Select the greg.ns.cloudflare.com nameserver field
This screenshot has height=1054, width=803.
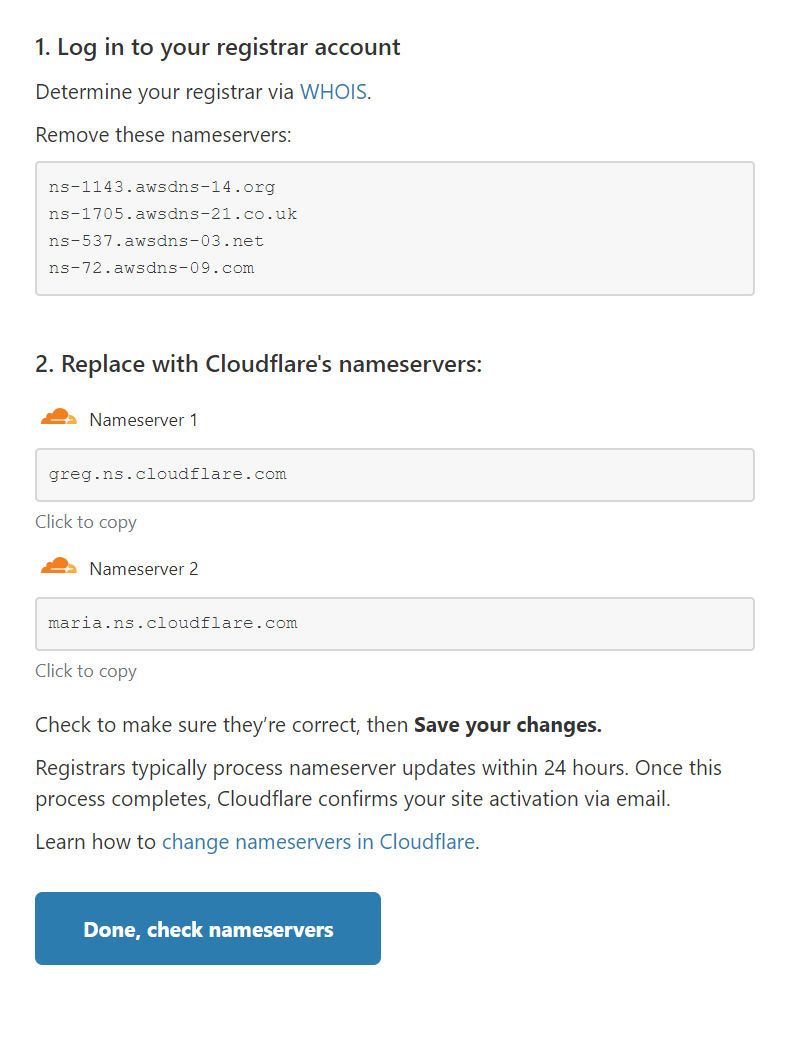click(x=394, y=475)
